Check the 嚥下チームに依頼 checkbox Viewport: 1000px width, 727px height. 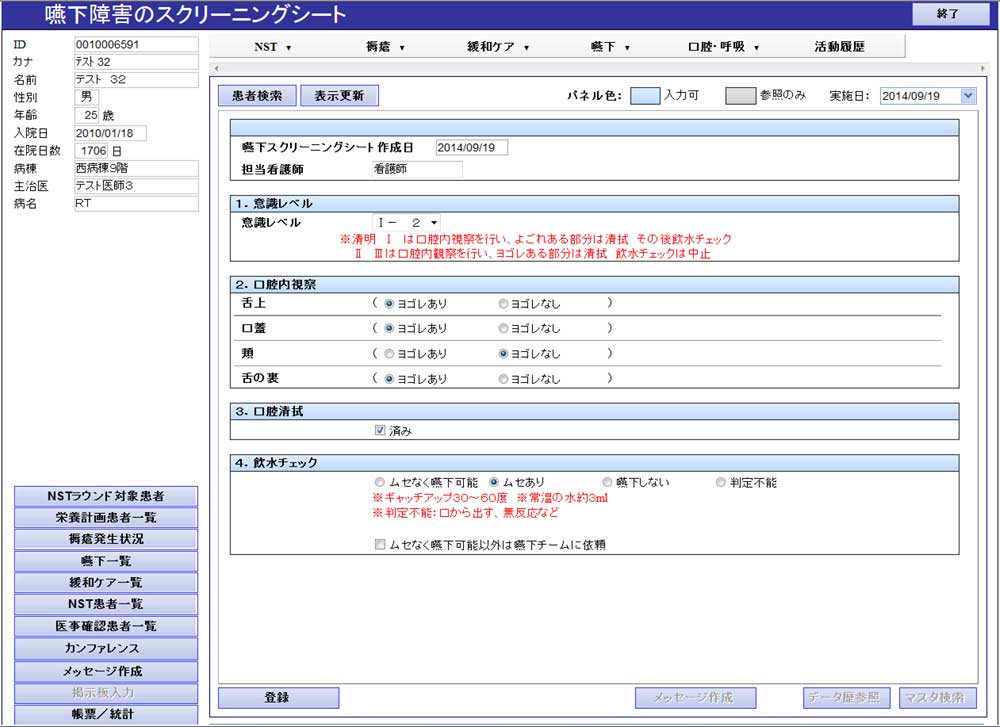(x=380, y=545)
